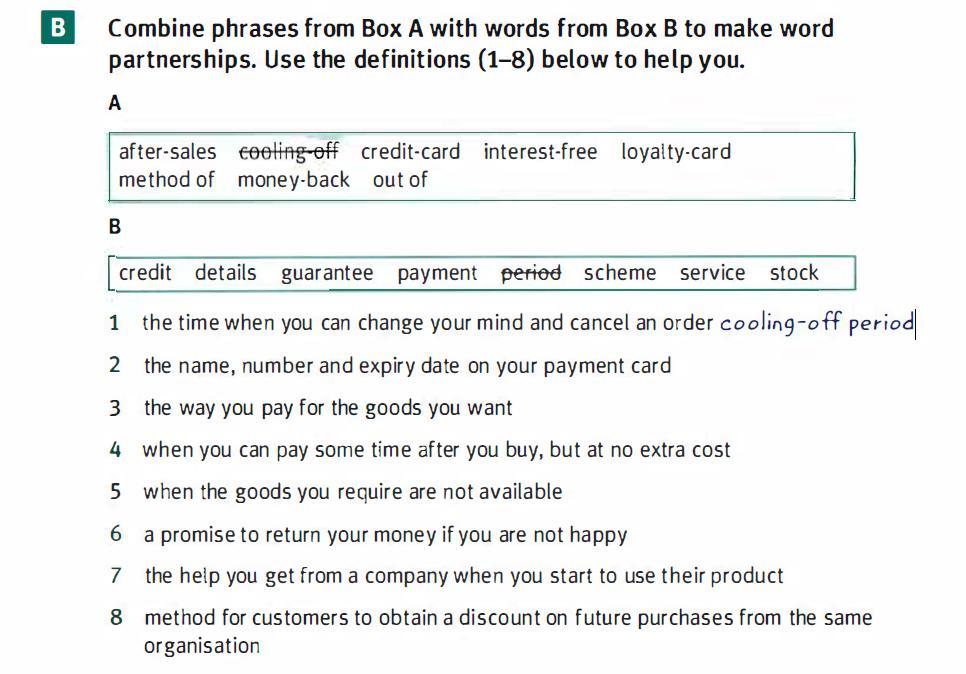Viewport: 966px width, 674px height.
Task: Click the word "payment" in Box B
Action: coord(437,273)
